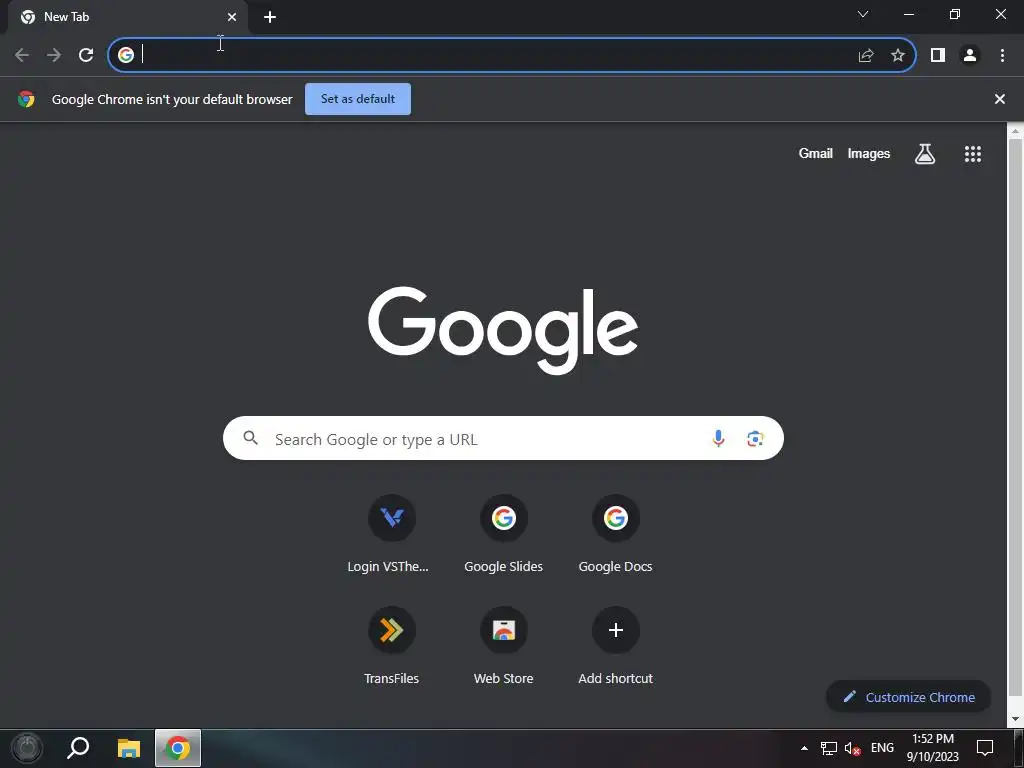Open the Google Slides shortcut
This screenshot has width=1024, height=768.
(x=504, y=536)
